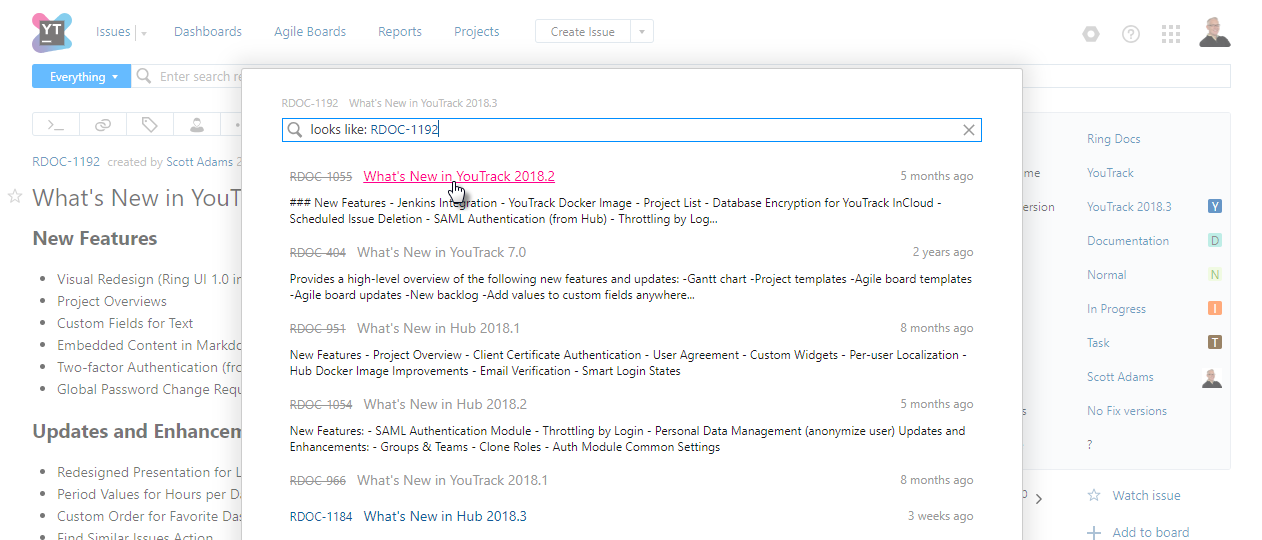Open issue ID RDOC-1054
Viewport: 1262px width, 540px height.
click(321, 405)
